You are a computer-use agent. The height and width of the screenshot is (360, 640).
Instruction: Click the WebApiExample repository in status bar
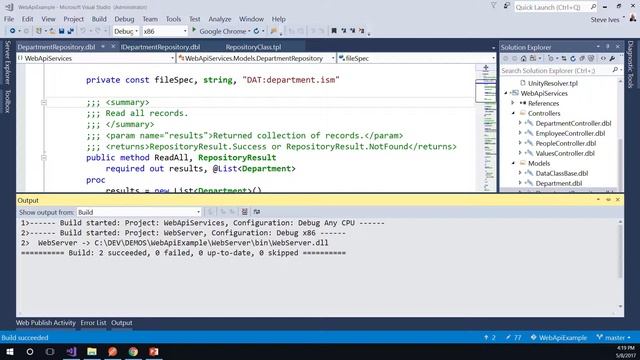(558, 338)
